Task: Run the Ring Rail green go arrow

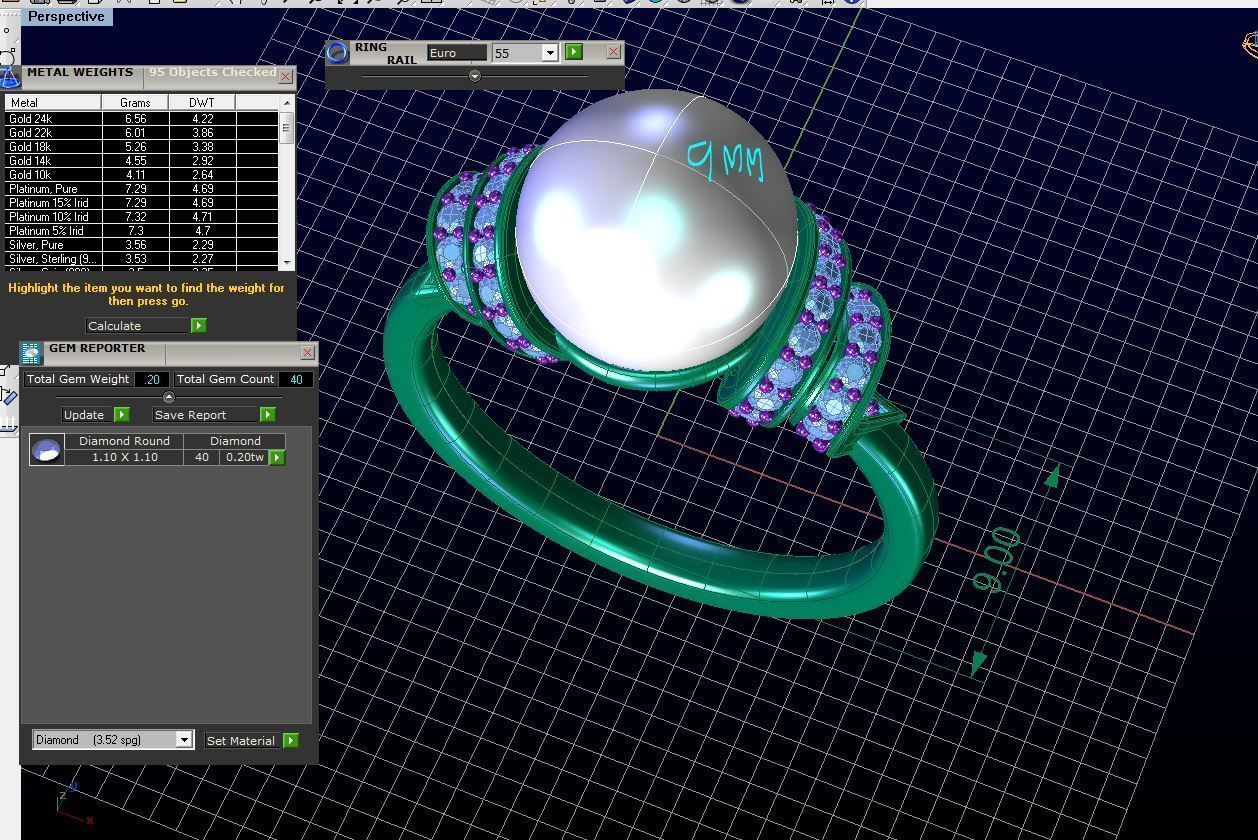Action: pyautogui.click(x=574, y=52)
